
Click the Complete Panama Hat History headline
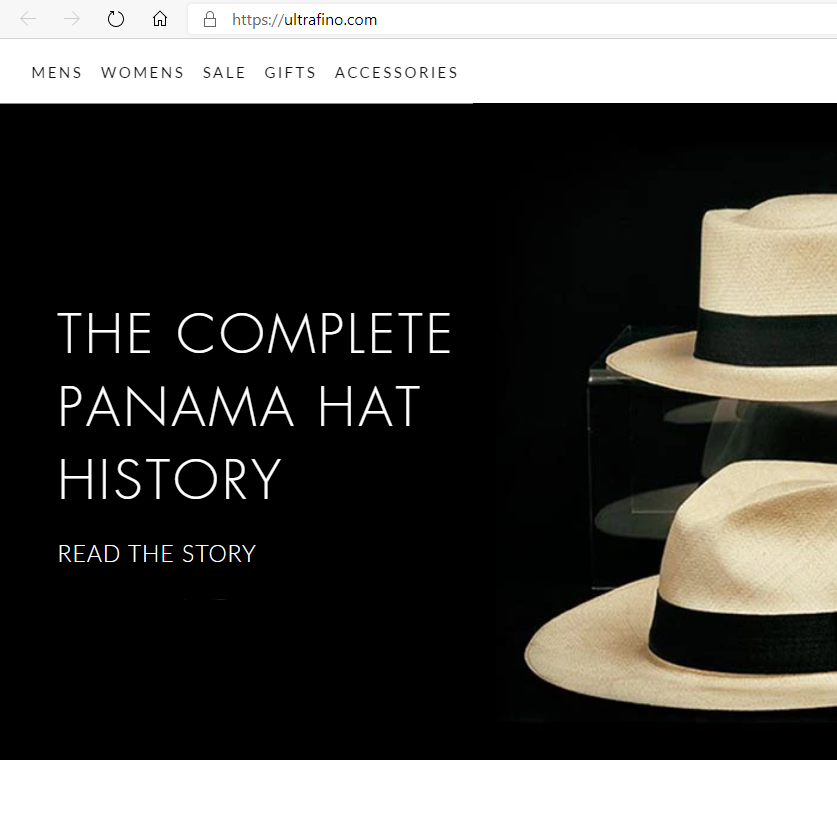[255, 406]
